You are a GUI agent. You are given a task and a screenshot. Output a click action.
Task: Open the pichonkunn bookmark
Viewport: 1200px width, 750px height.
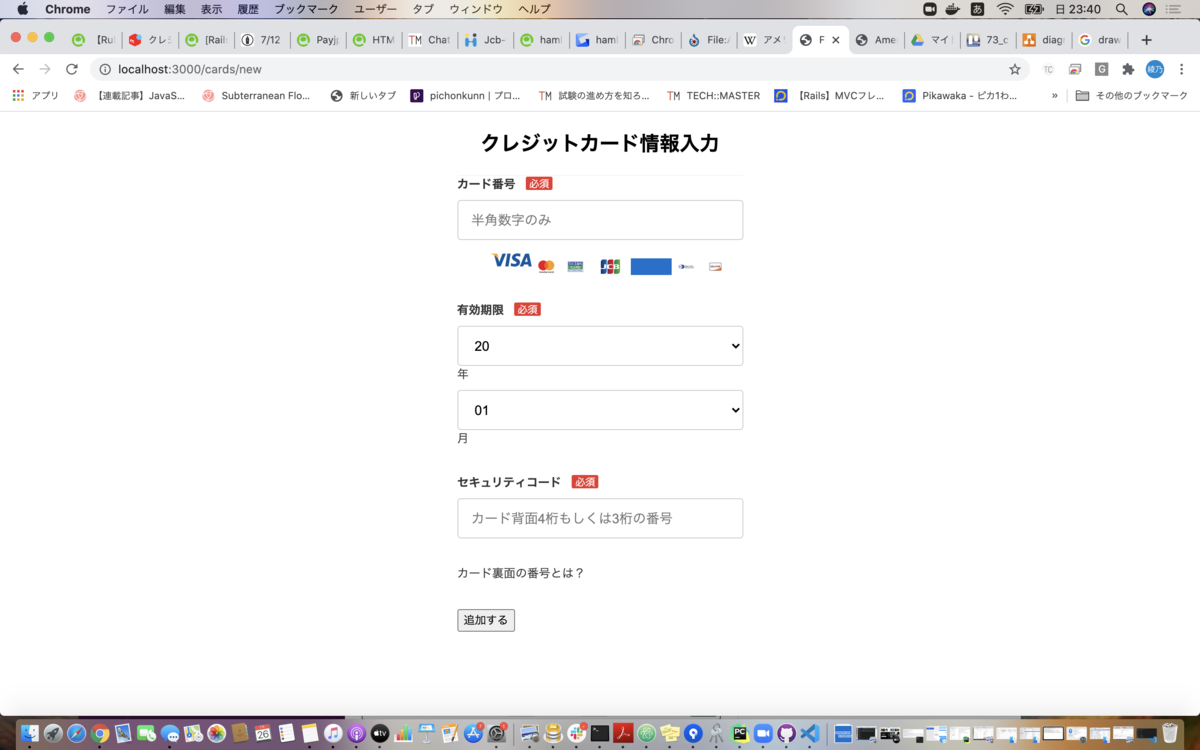coord(466,96)
